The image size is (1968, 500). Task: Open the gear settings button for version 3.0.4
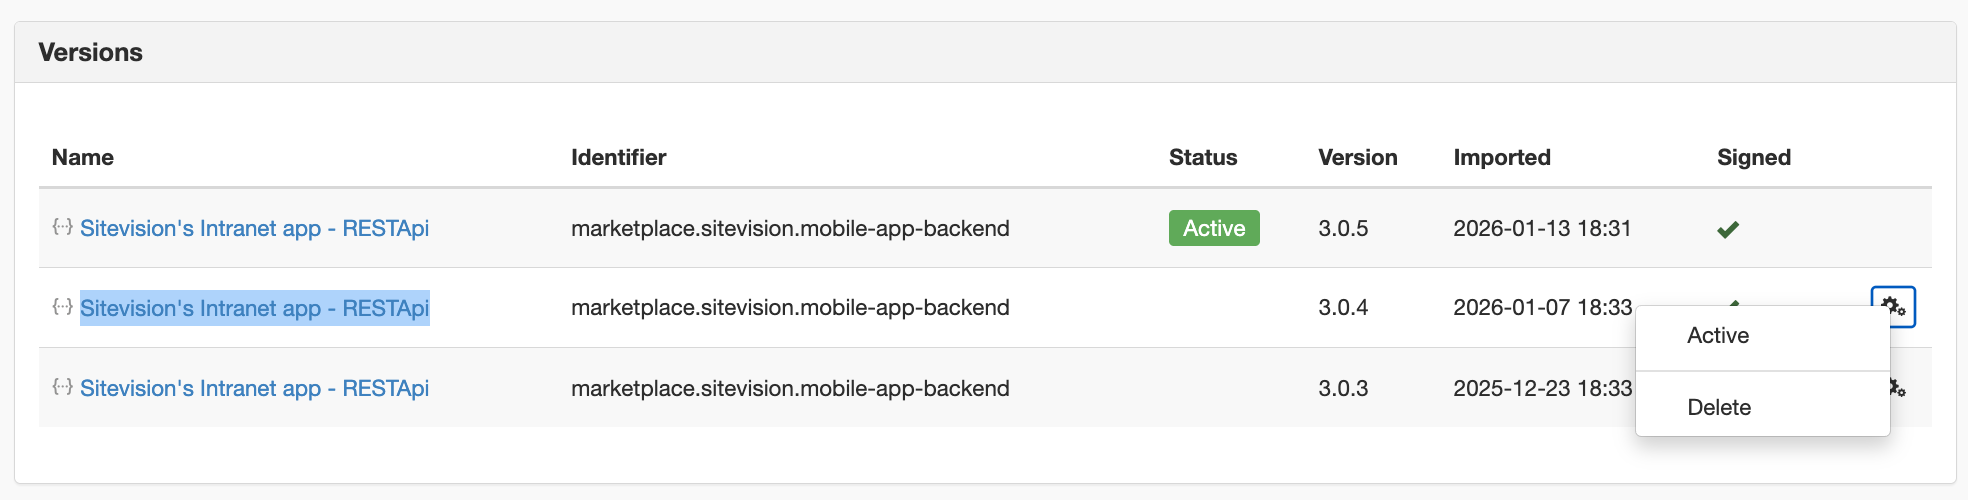(x=1893, y=307)
